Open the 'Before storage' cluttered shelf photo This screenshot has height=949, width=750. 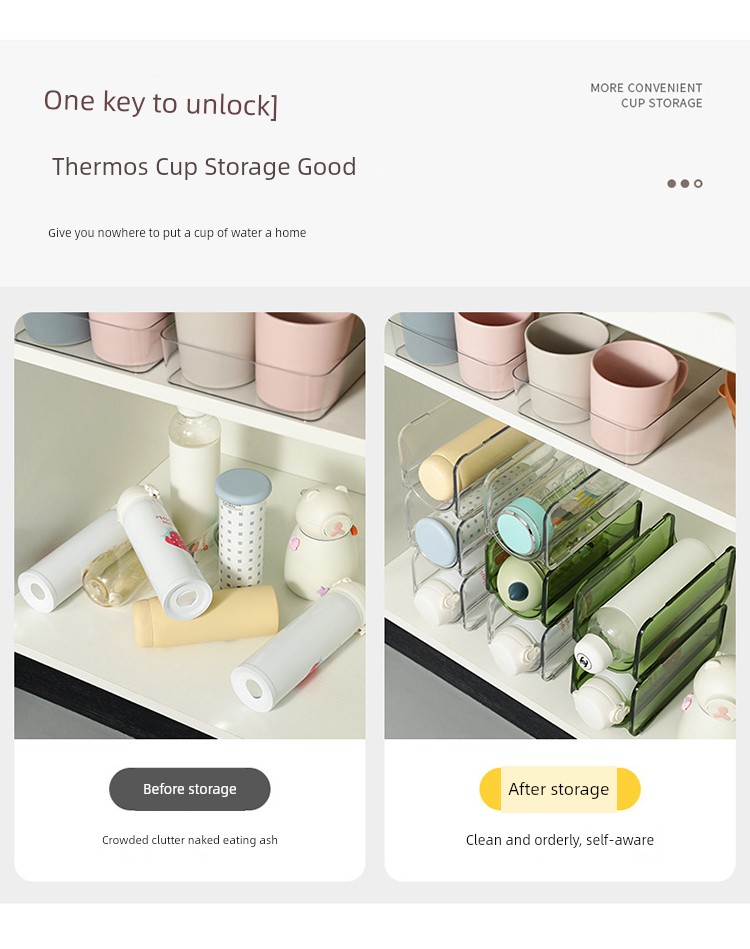click(189, 525)
